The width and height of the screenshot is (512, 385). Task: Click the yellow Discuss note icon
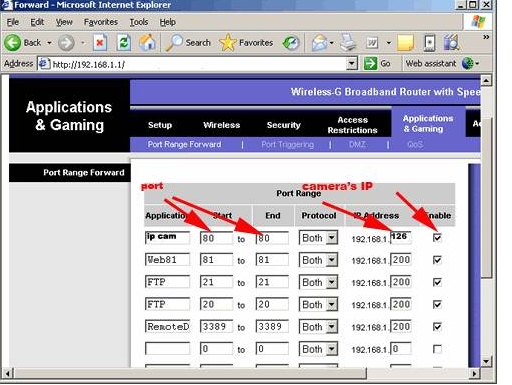[x=405, y=43]
